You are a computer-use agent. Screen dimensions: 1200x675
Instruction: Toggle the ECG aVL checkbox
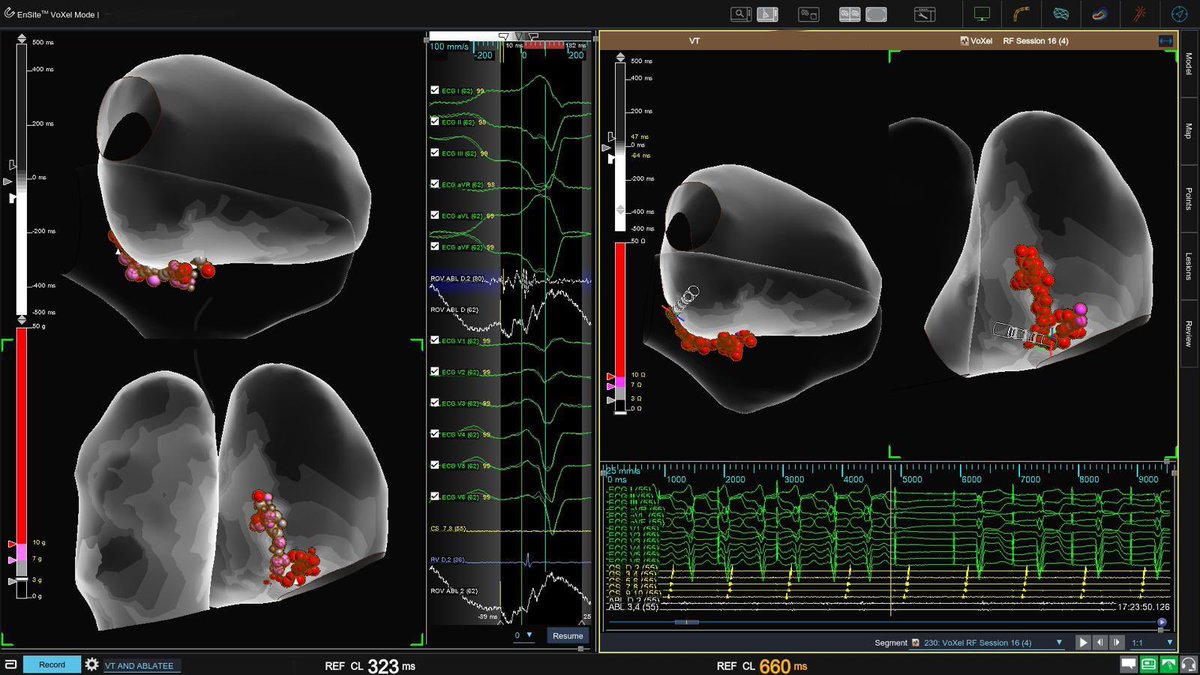point(434,215)
